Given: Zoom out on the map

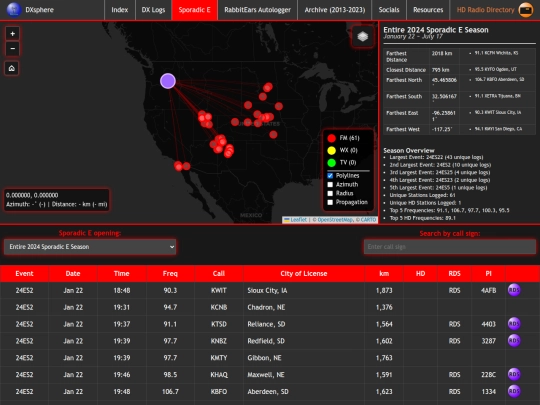Looking at the screenshot, I should tap(12, 49).
